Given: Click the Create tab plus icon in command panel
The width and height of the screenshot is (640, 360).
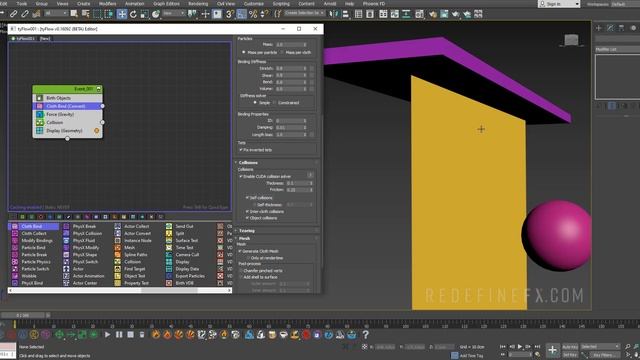Looking at the screenshot, I should coord(599,28).
